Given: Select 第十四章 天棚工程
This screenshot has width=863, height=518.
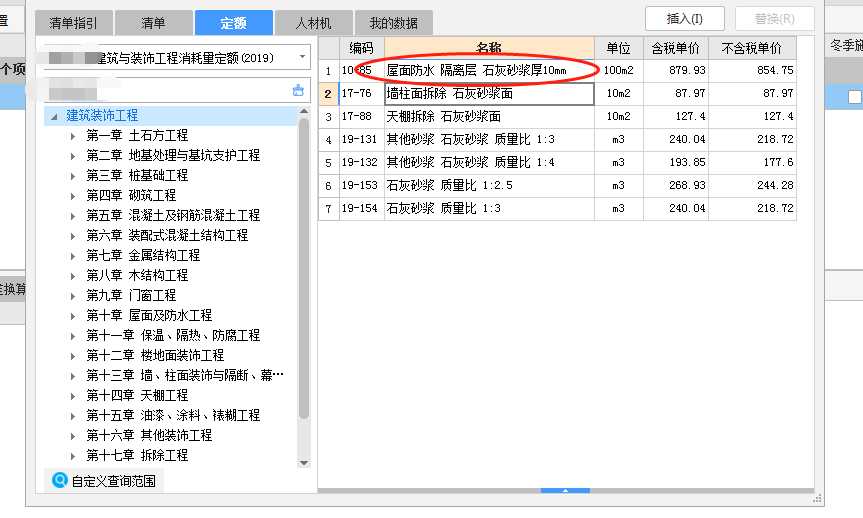Looking at the screenshot, I should 137,395.
